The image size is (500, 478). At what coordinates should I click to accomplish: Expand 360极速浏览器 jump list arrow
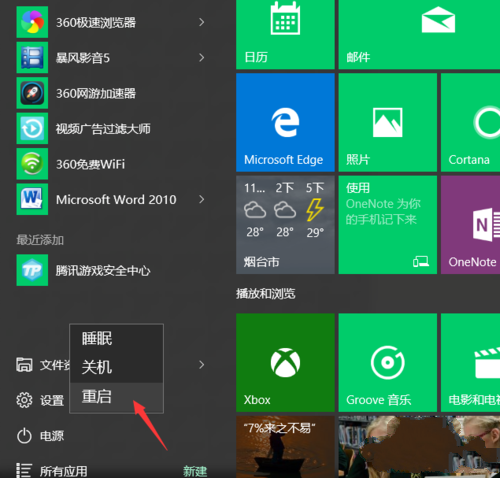pyautogui.click(x=201, y=22)
